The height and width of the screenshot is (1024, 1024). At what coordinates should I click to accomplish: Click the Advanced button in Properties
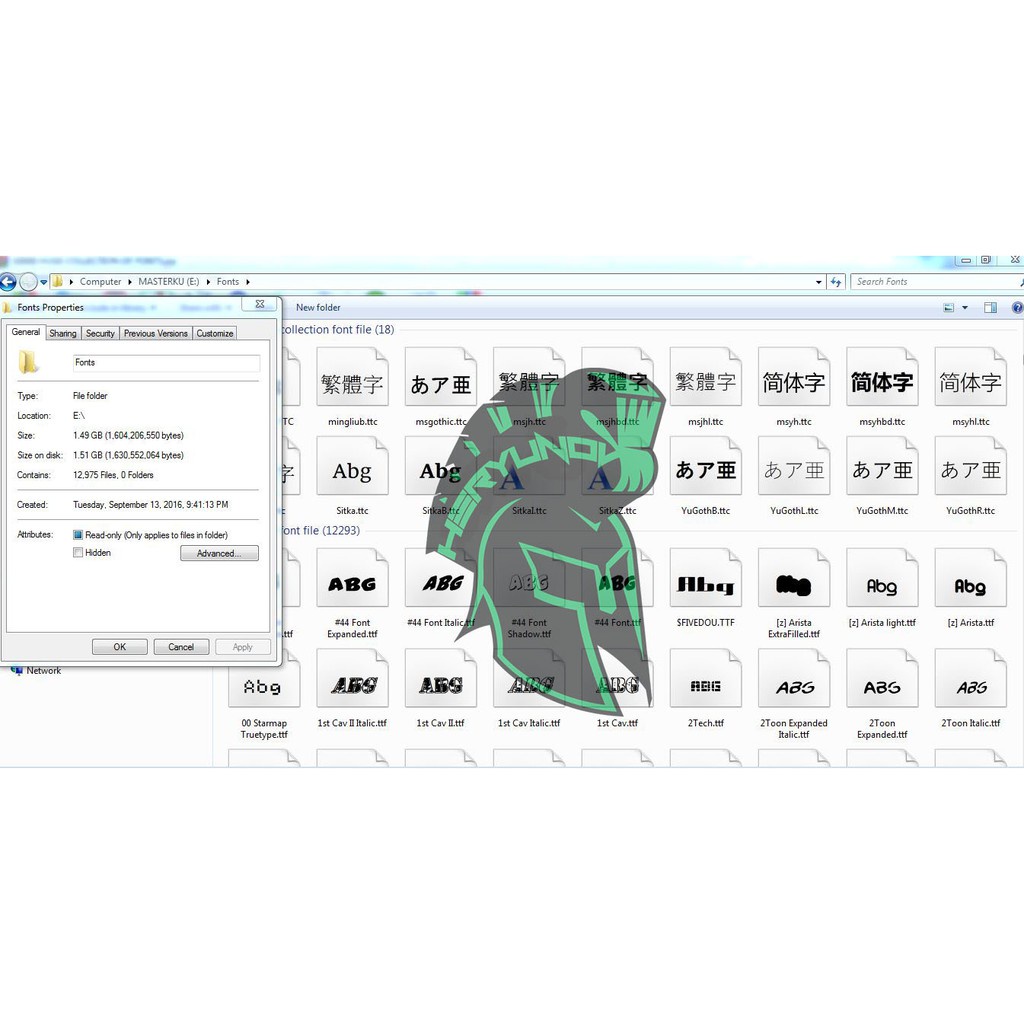(x=219, y=552)
